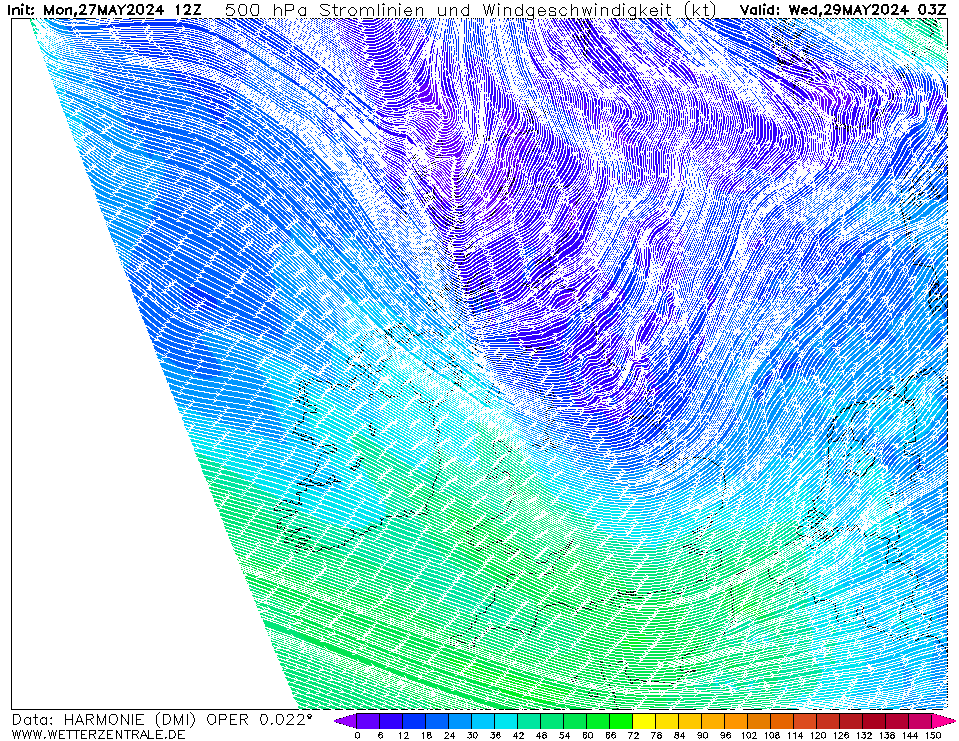Screen dimensions: 959x741
Task: Pick the 90–96 kt legend swatch
Action: (x=714, y=721)
